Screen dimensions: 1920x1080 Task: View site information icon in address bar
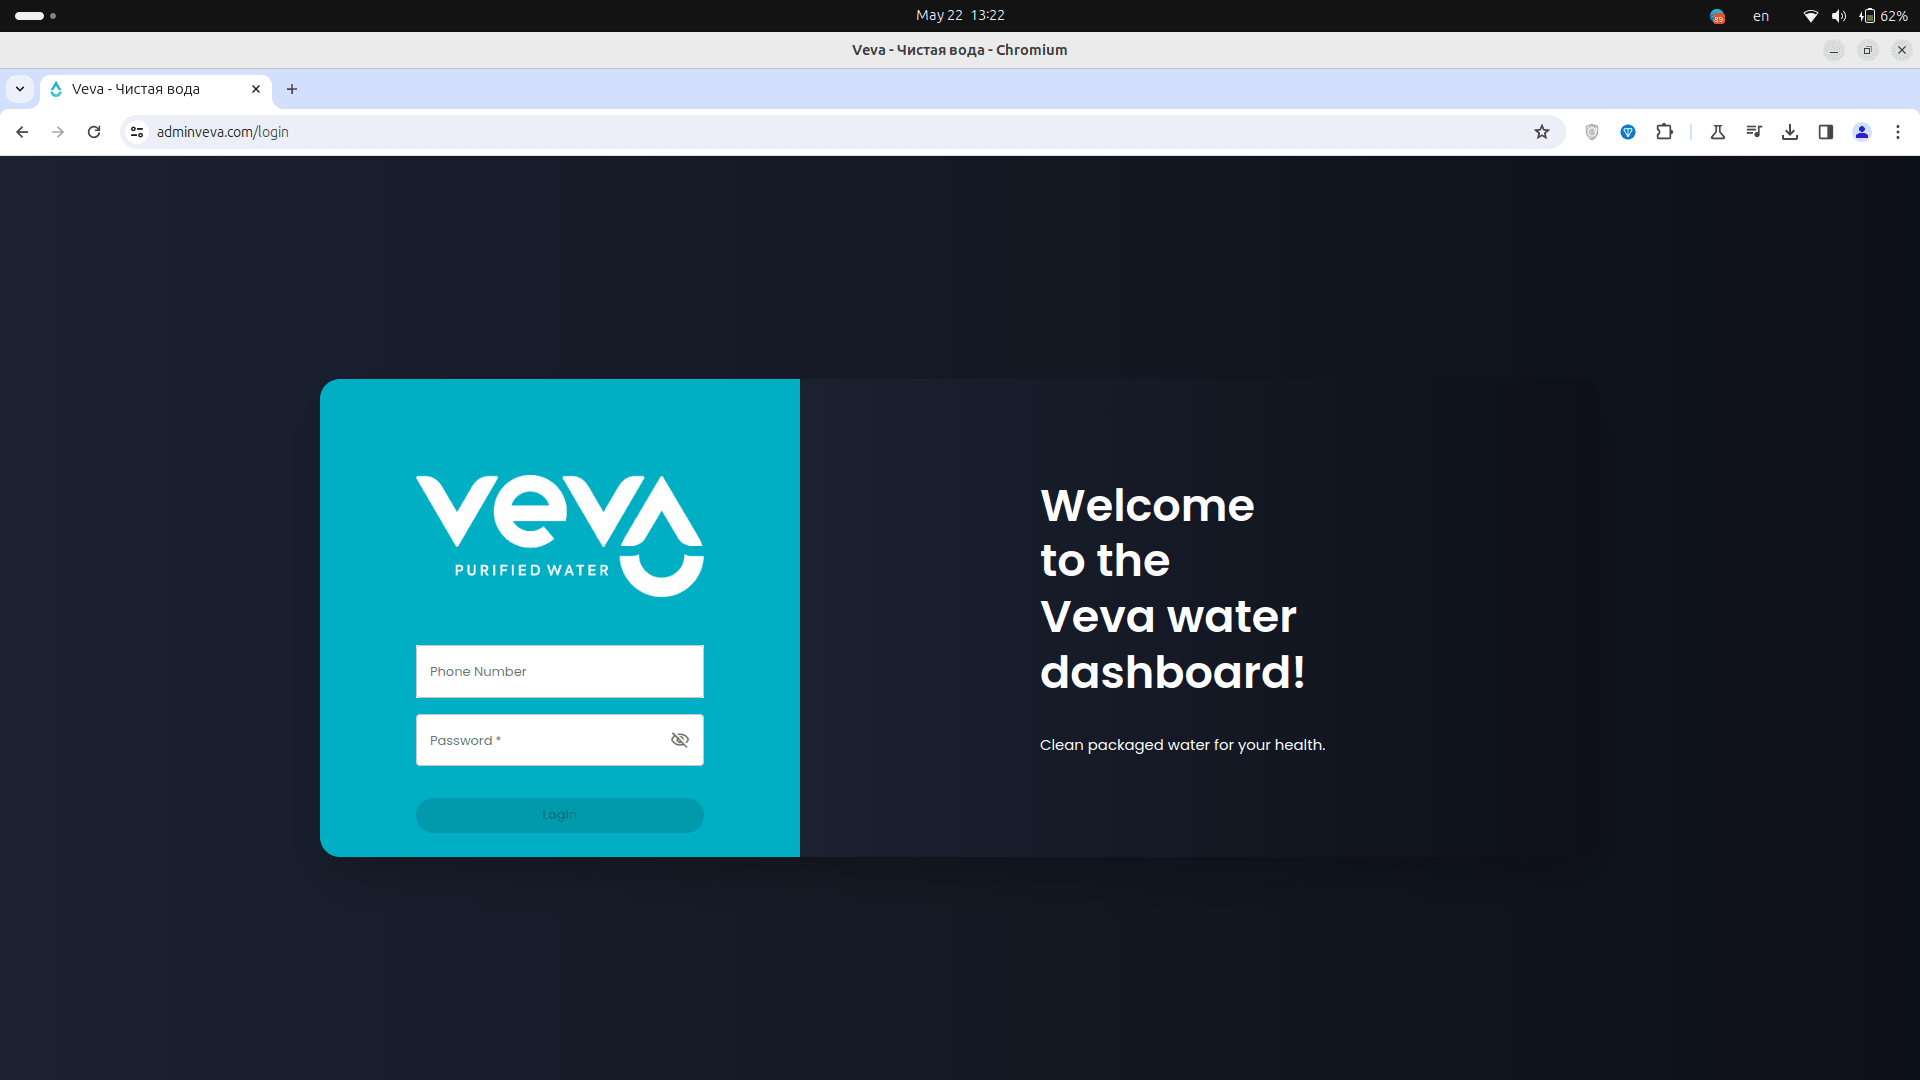(x=137, y=132)
